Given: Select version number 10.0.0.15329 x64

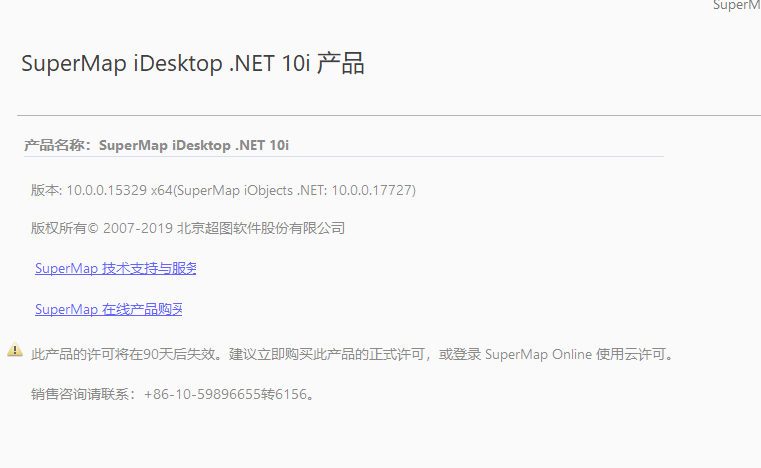Looking at the screenshot, I should click(x=119, y=190).
